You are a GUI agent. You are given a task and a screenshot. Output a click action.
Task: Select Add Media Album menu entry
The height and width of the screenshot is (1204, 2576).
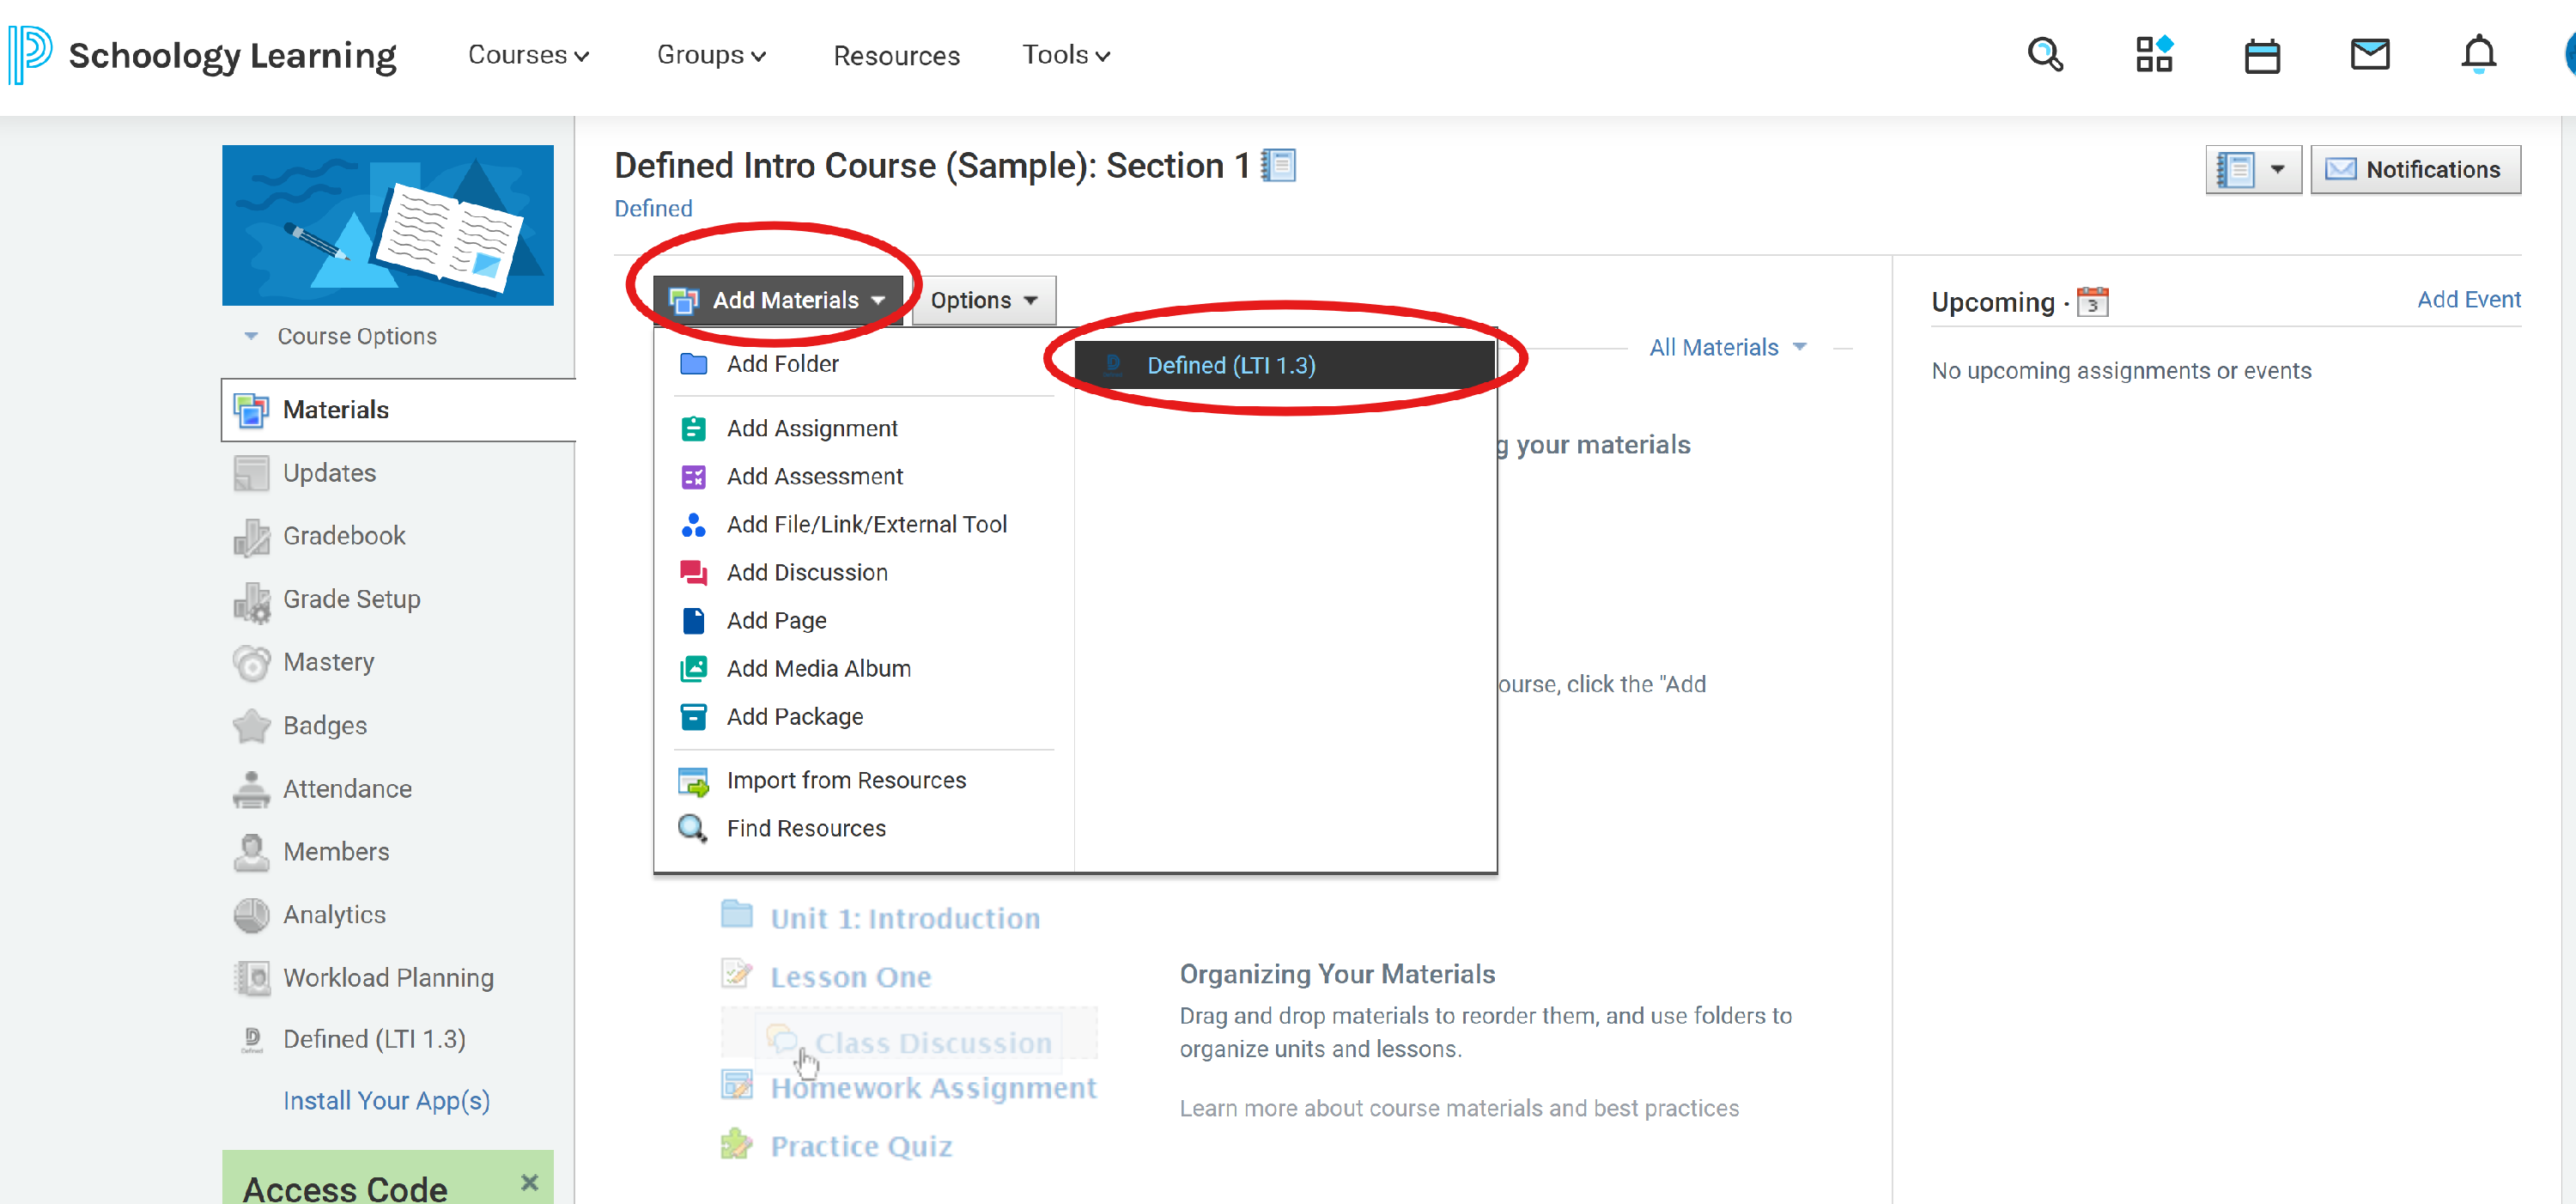click(x=818, y=668)
